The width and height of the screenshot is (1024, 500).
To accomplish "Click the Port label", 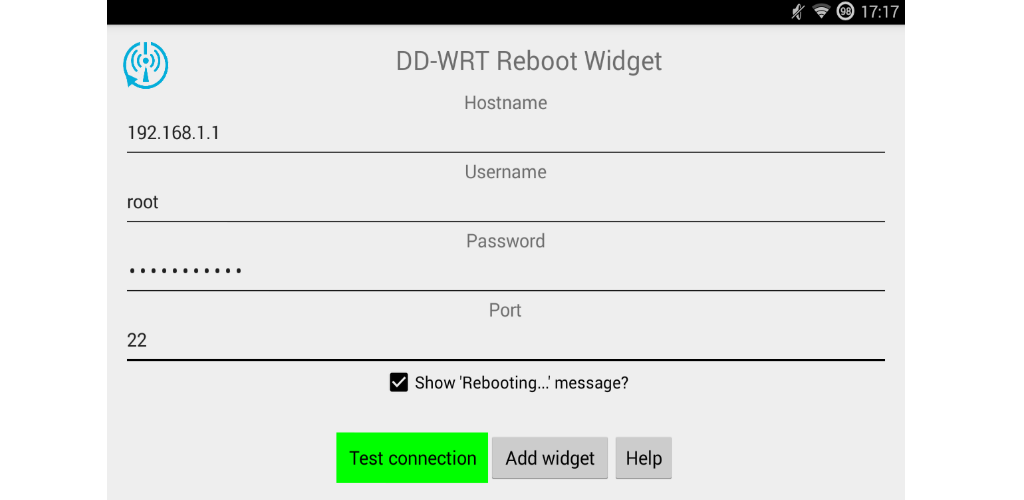I will [x=505, y=310].
